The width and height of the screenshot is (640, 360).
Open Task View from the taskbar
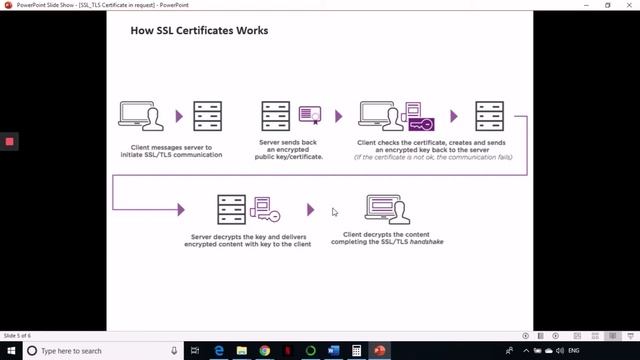point(195,351)
